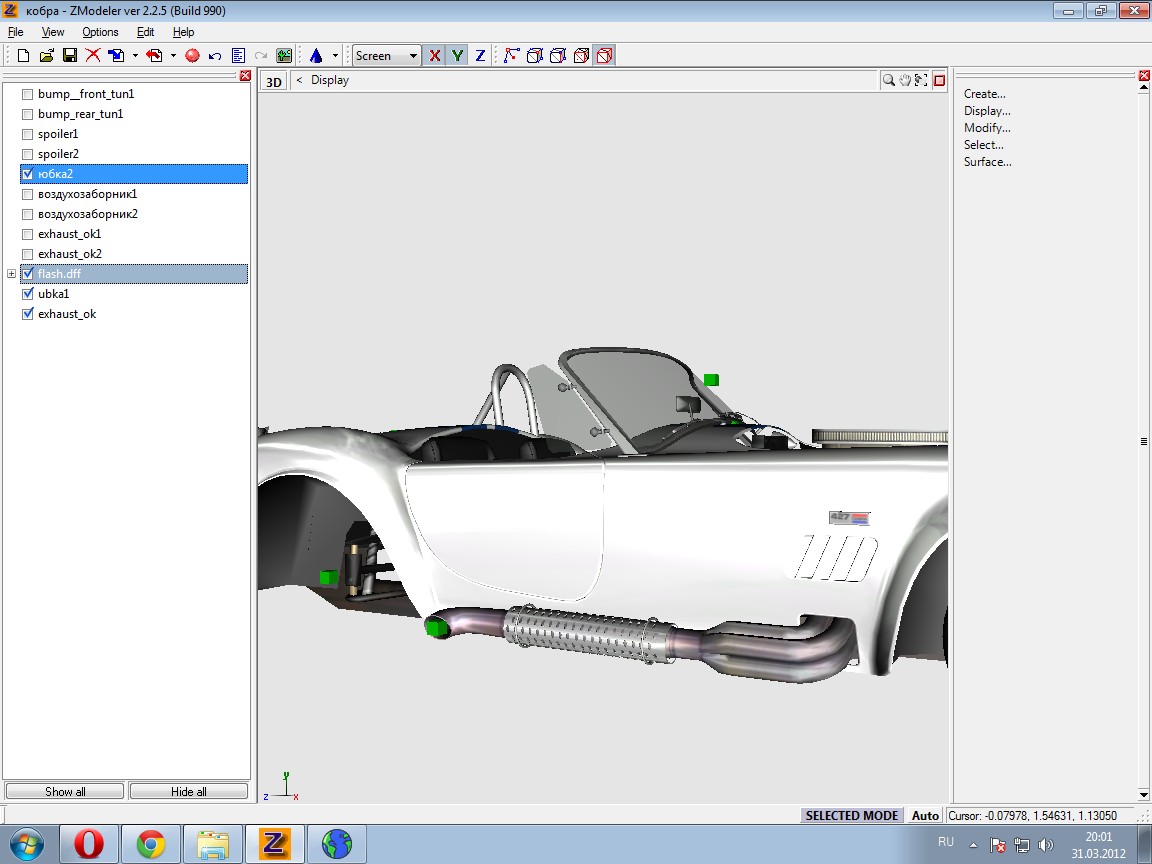Viewport: 1152px width, 864px height.
Task: Disable the ubka1 object visibility checkbox
Action: click(x=28, y=294)
